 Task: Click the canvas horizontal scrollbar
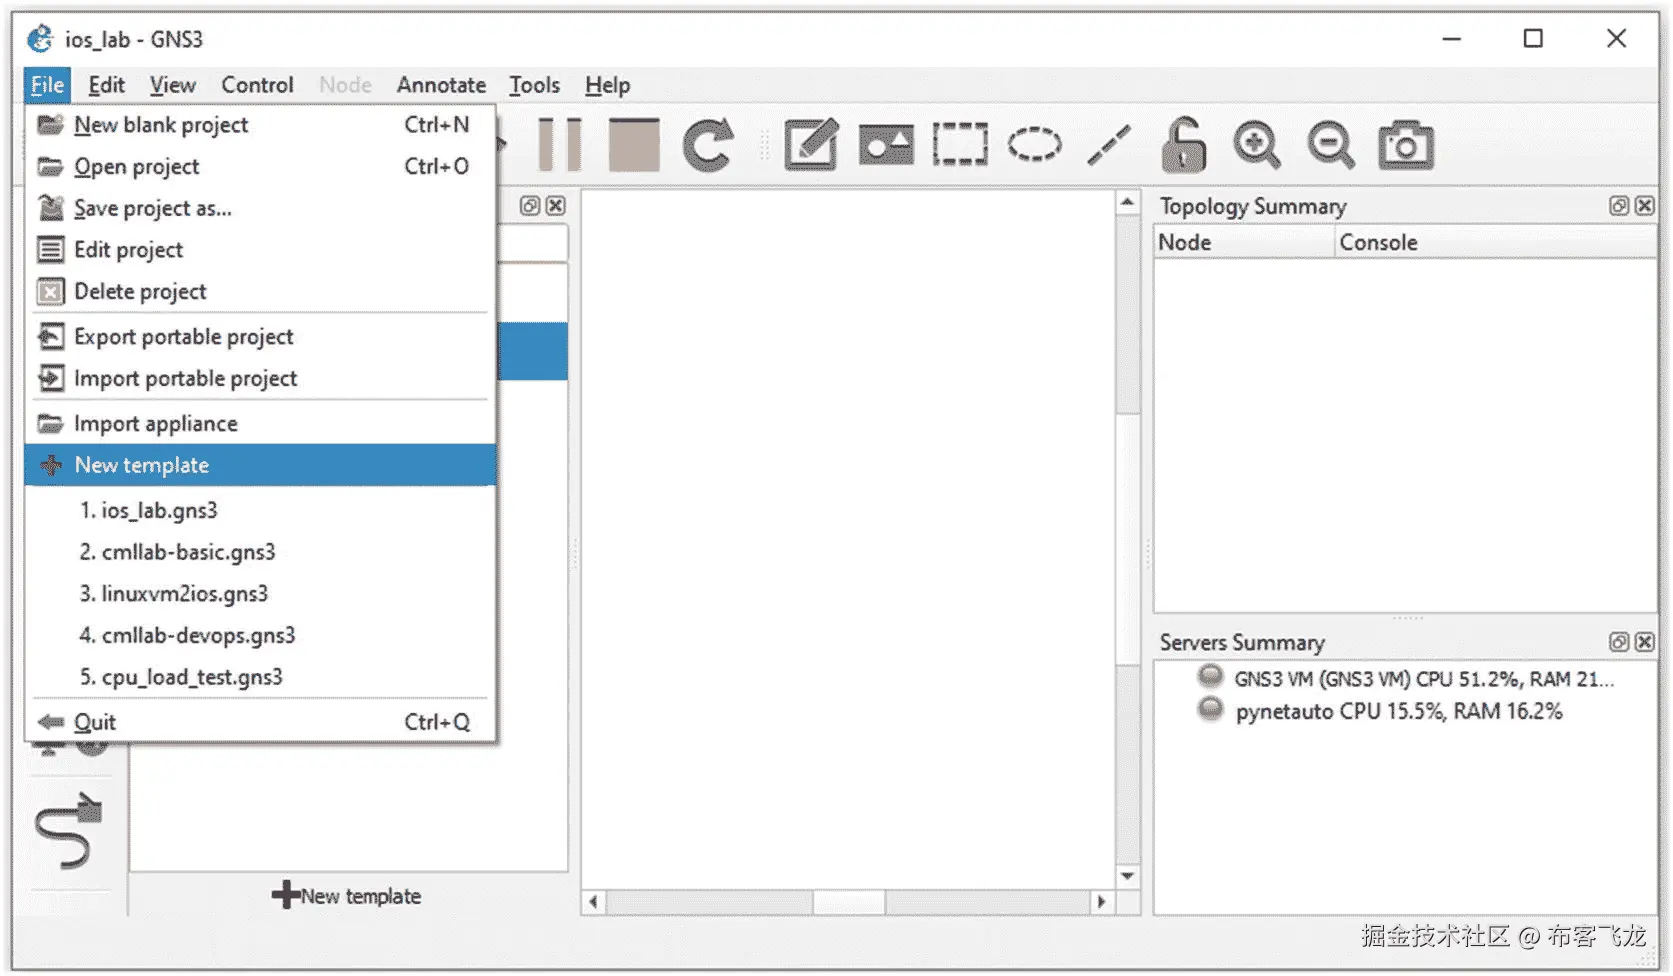(848, 902)
